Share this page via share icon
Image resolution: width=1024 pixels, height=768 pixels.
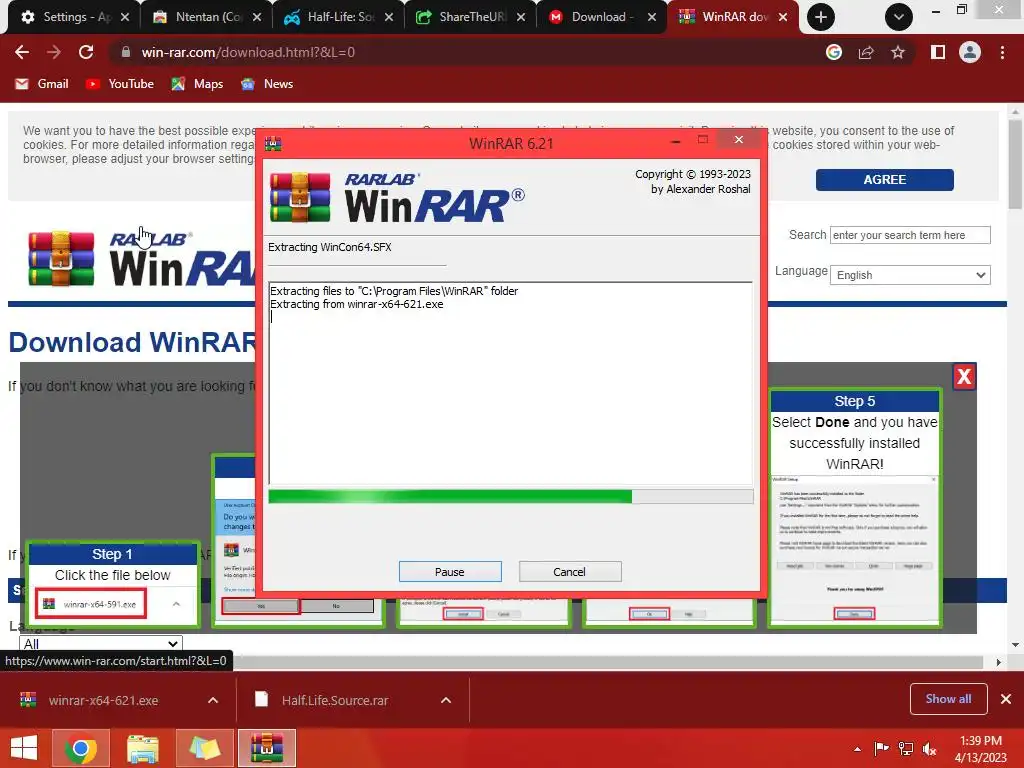866,52
